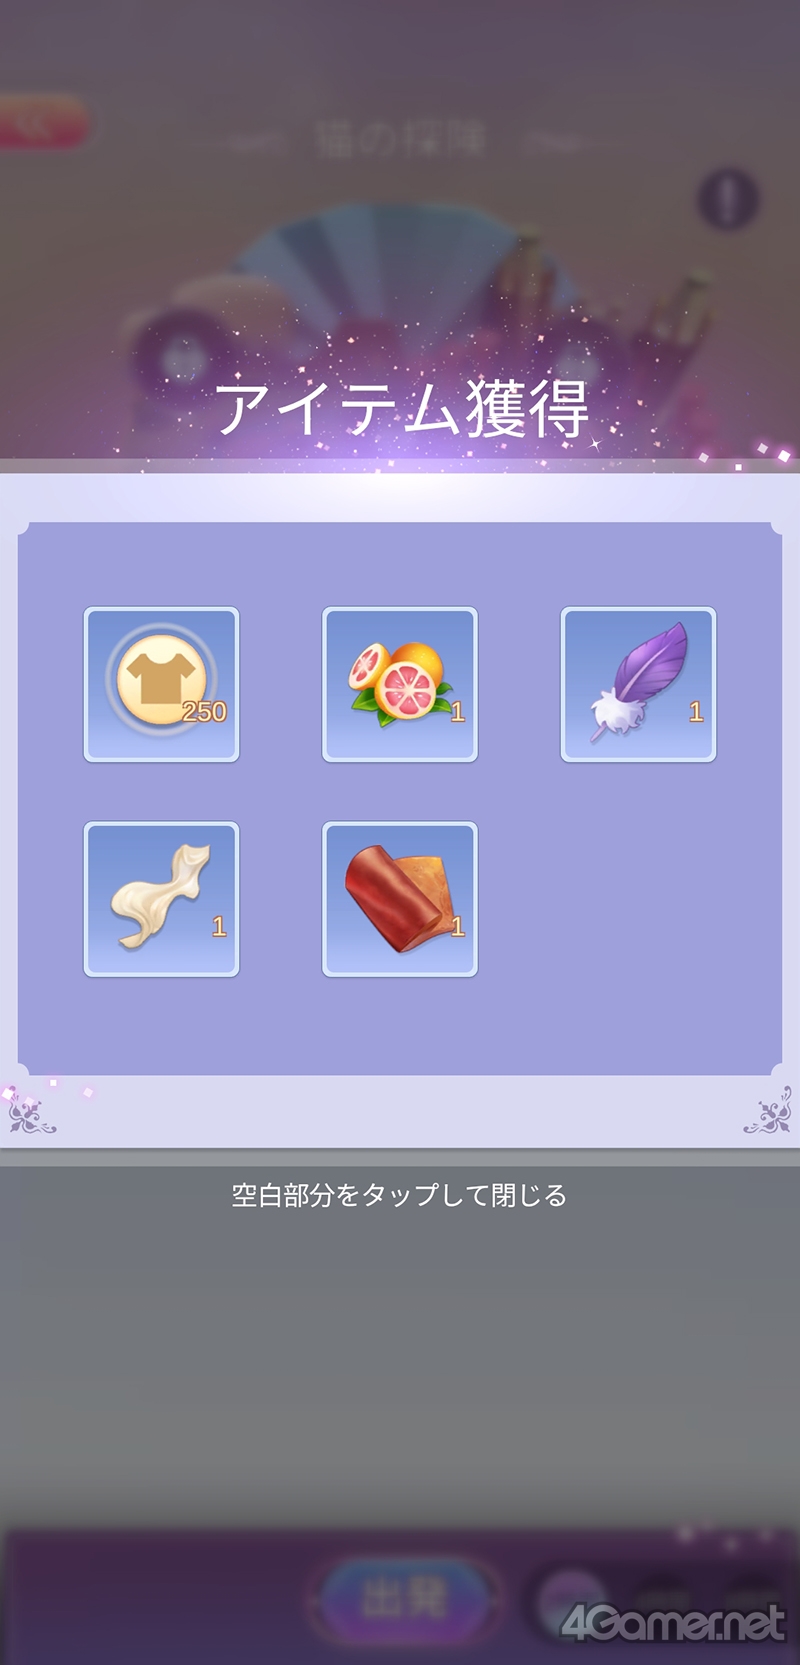Click the blurred 猫の探険 screen title
The height and width of the screenshot is (1665, 800).
coord(400,138)
